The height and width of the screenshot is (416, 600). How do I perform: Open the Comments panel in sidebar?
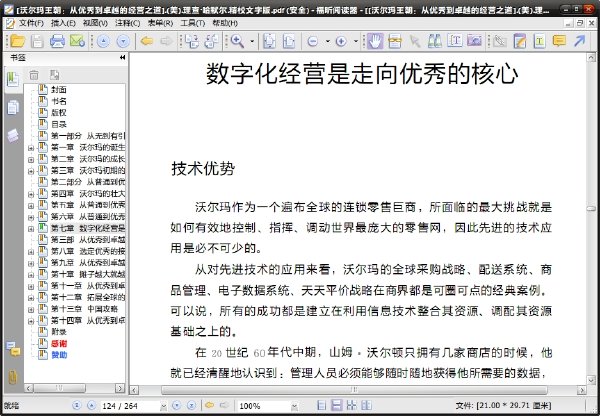pyautogui.click(x=13, y=349)
